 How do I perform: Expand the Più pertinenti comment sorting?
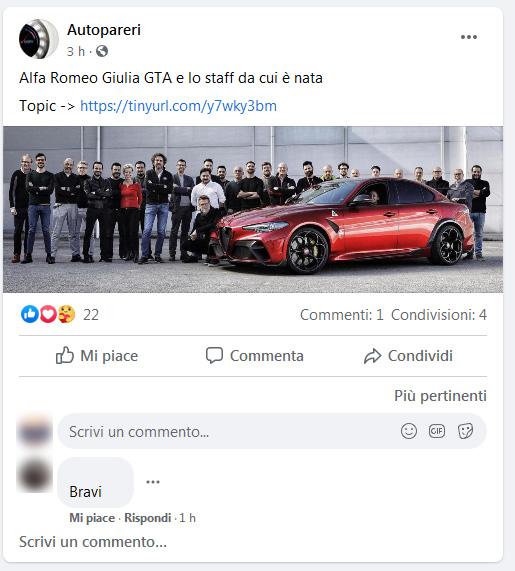coord(440,396)
